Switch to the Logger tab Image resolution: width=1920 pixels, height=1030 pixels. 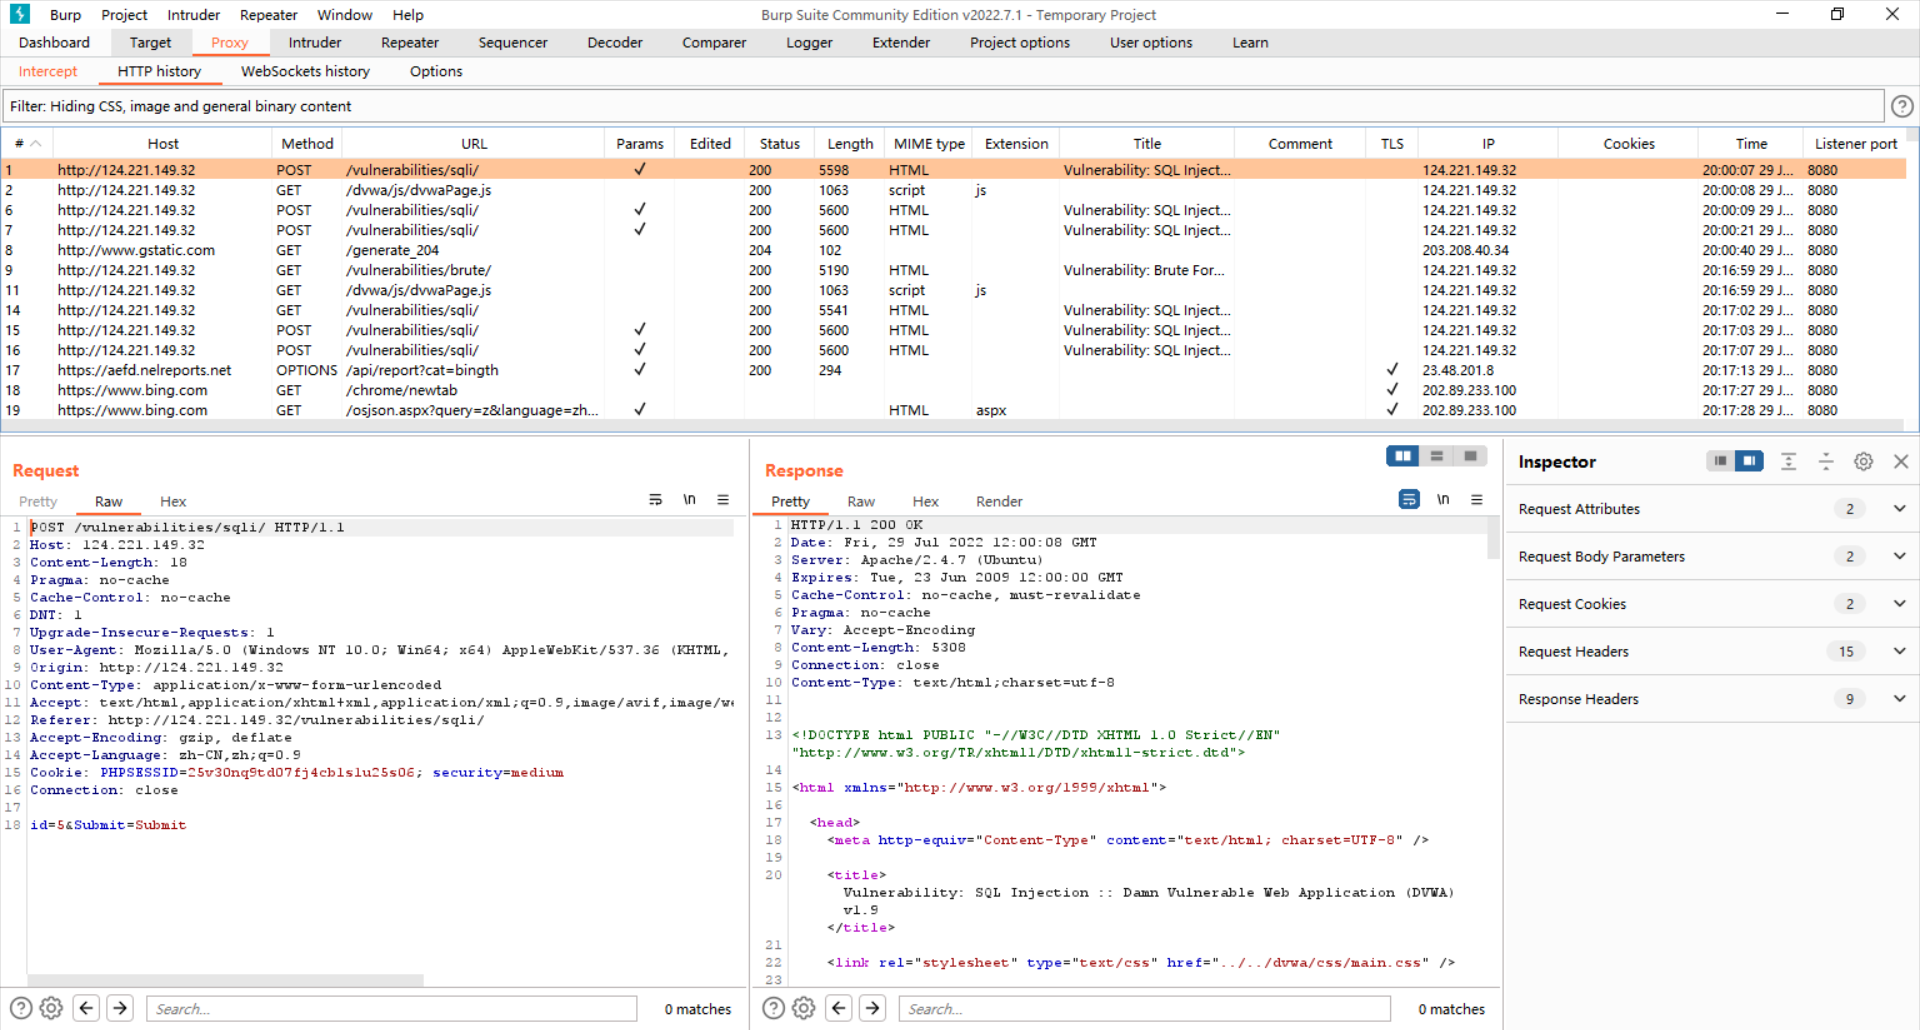pos(809,43)
